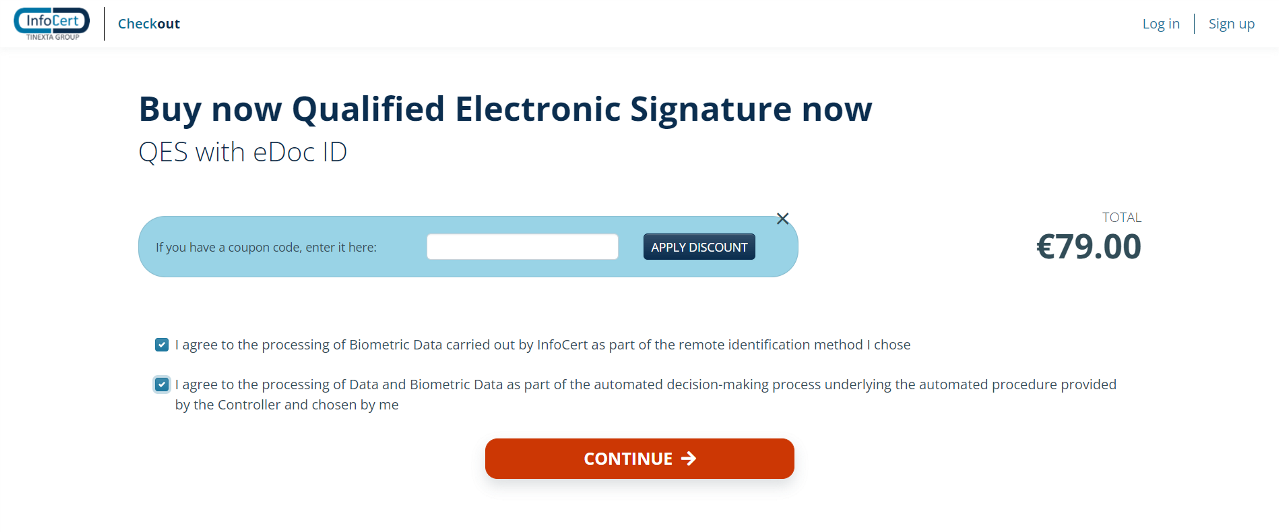Click the automated decision-making consent label text
This screenshot has width=1280, height=532.
point(645,385)
